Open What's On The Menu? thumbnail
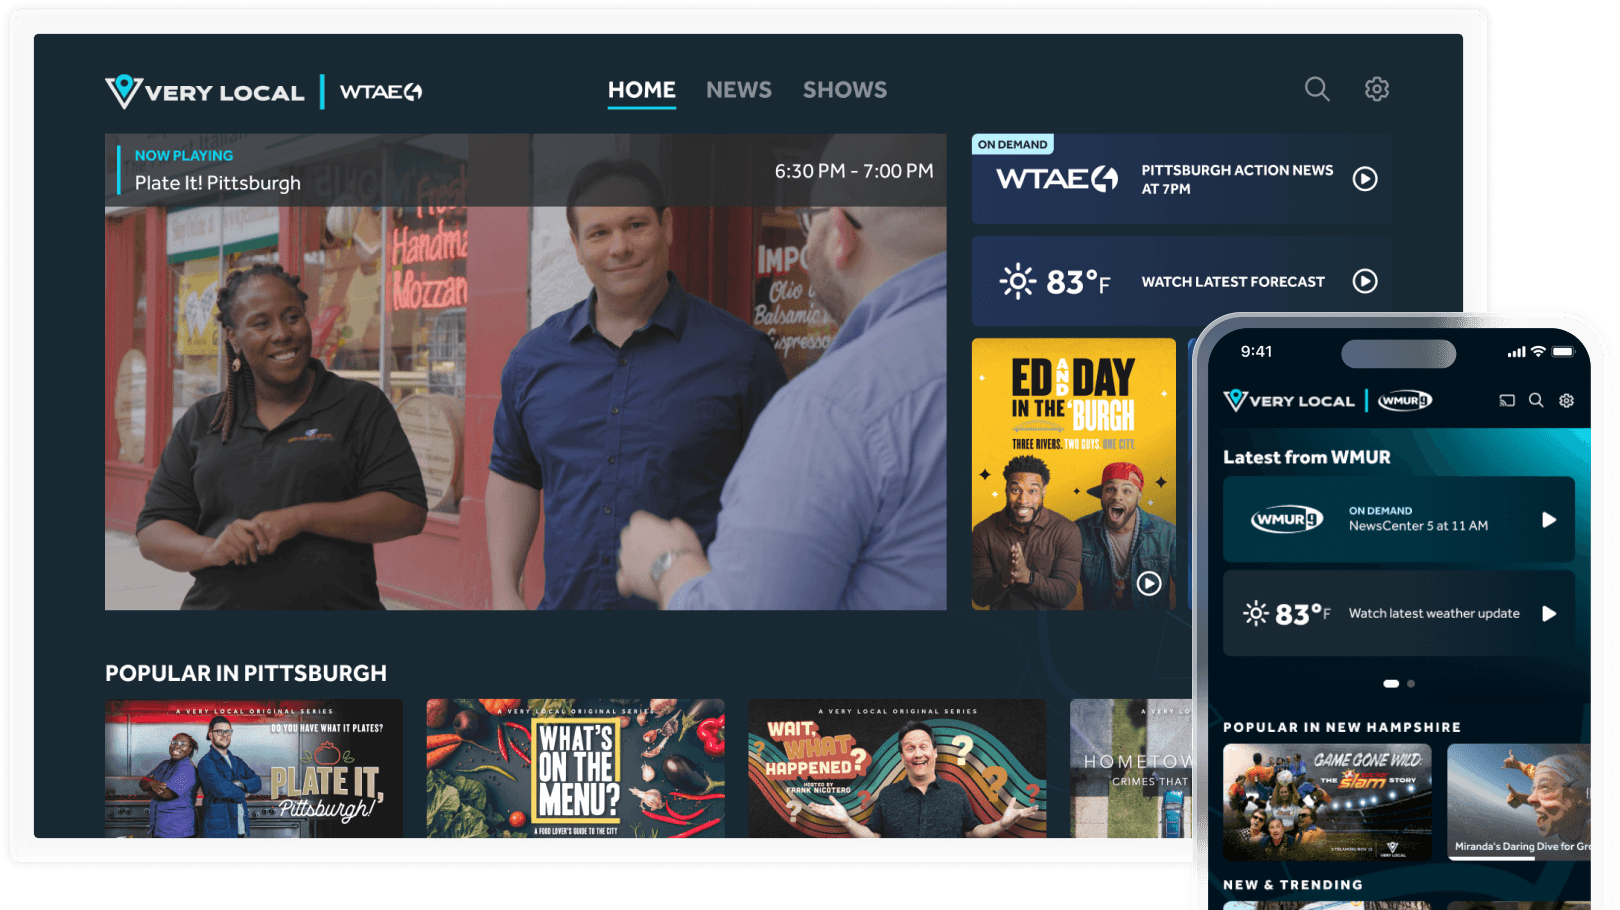This screenshot has width=1620, height=910. point(576,768)
